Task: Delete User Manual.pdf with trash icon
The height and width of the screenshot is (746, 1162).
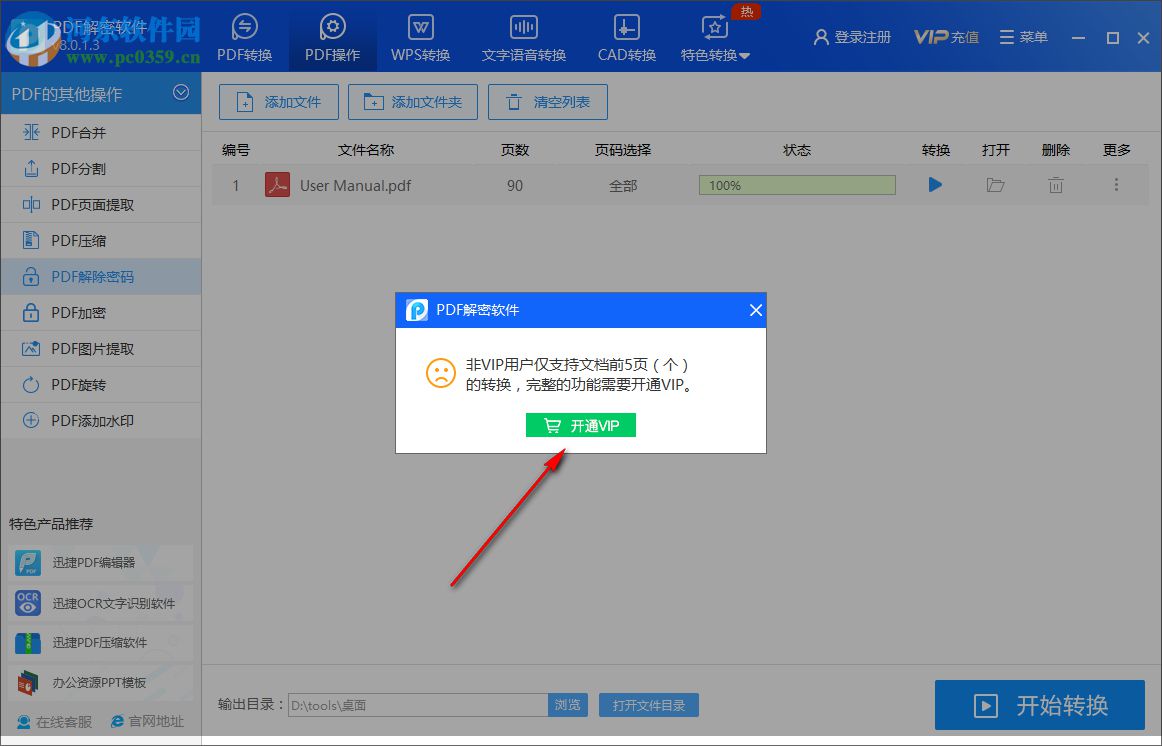Action: pos(1055,185)
